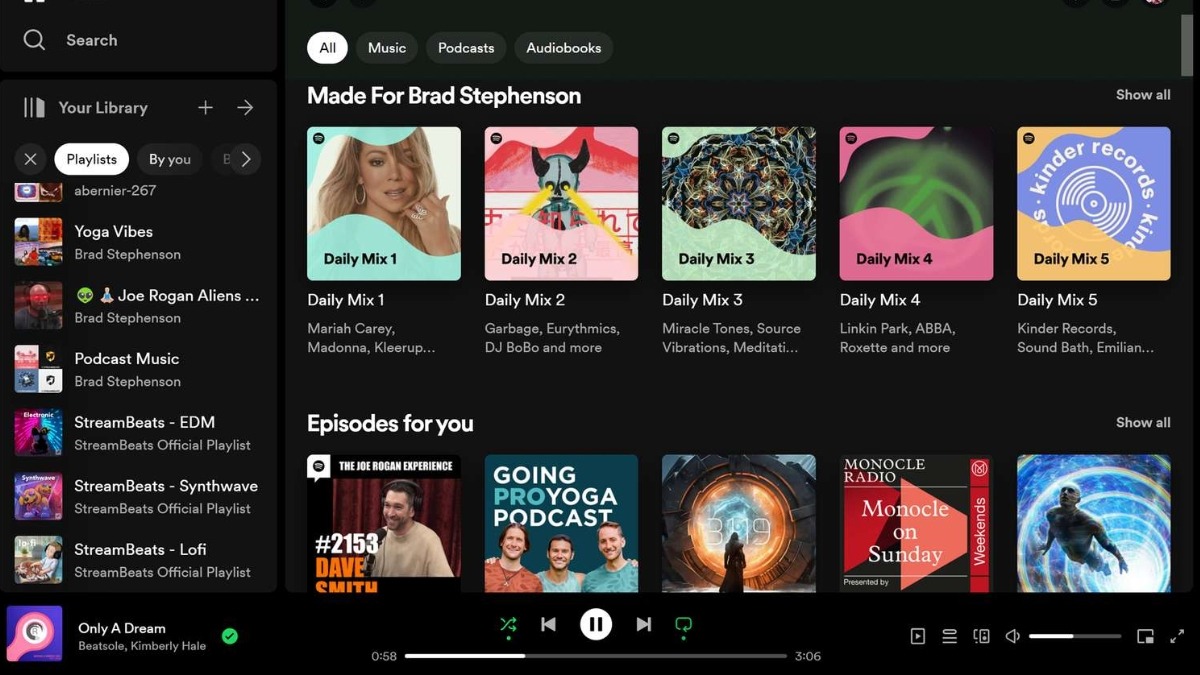The width and height of the screenshot is (1200, 675).
Task: Skip to the next track
Action: point(644,625)
